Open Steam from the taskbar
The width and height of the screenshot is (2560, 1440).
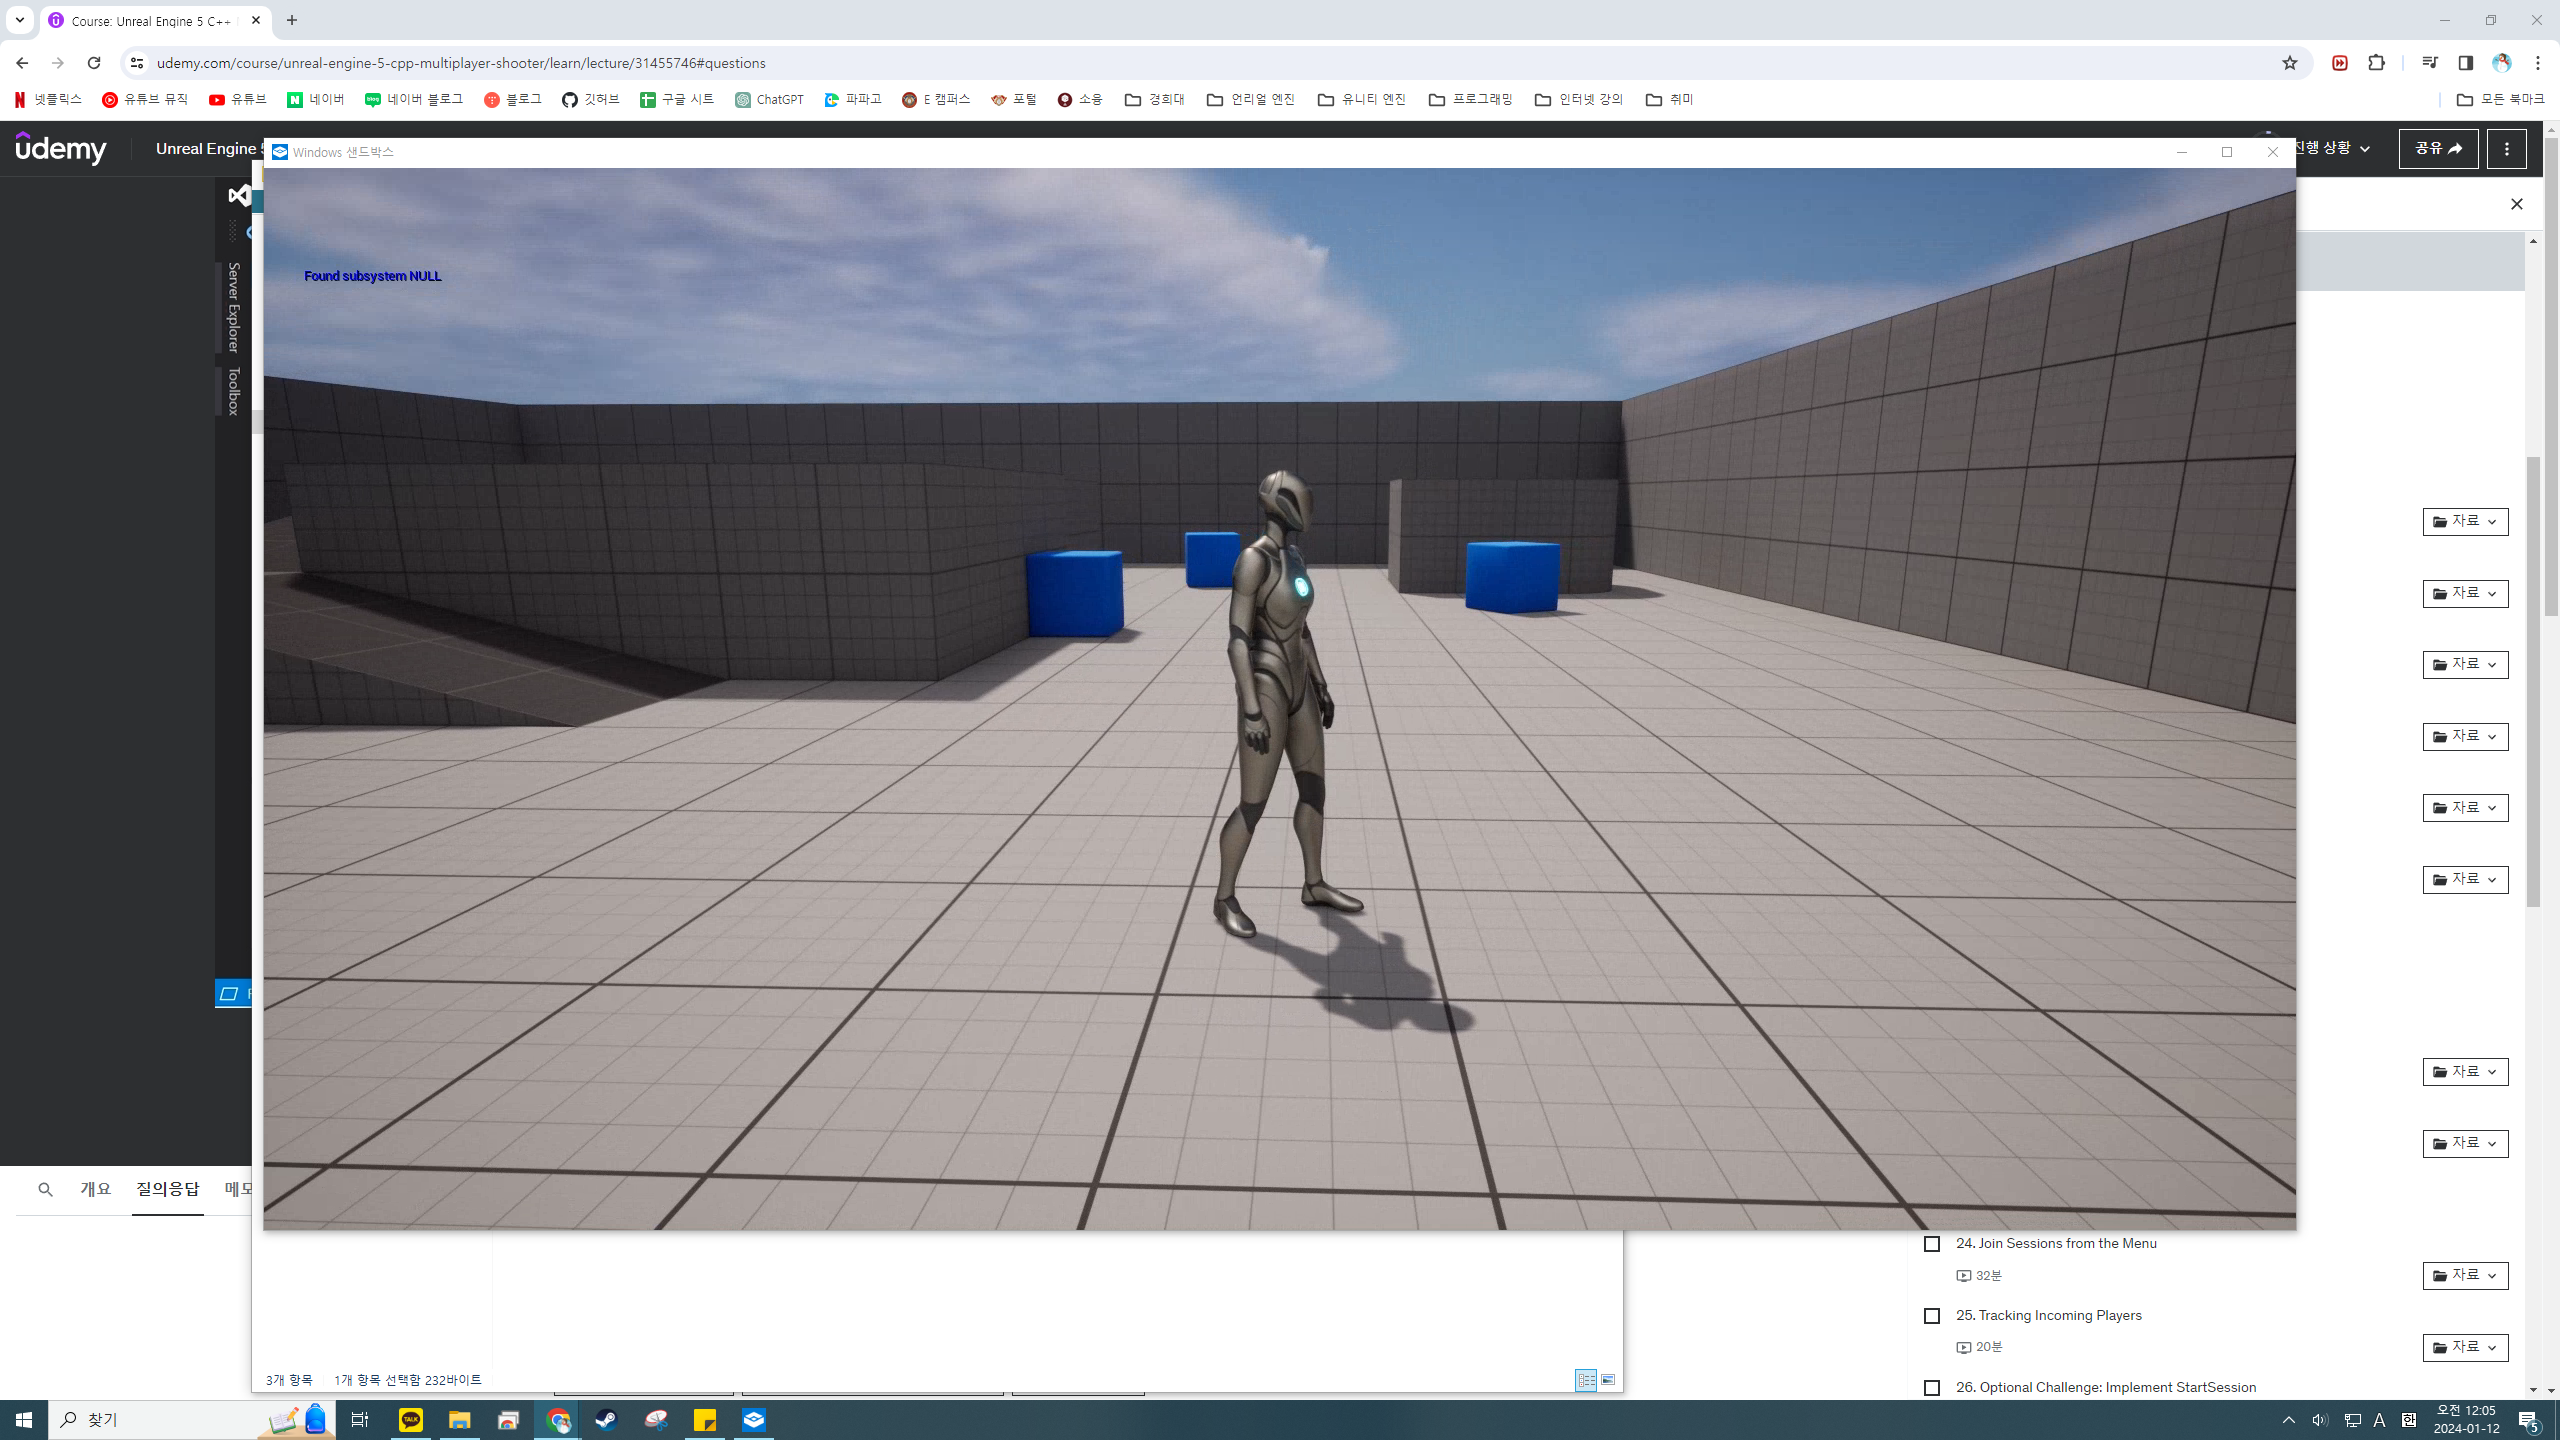point(606,1420)
